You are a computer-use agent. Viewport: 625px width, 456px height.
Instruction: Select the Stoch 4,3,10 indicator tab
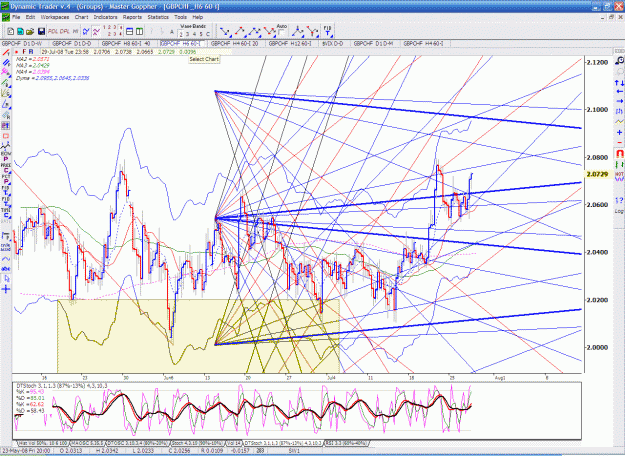[198, 443]
